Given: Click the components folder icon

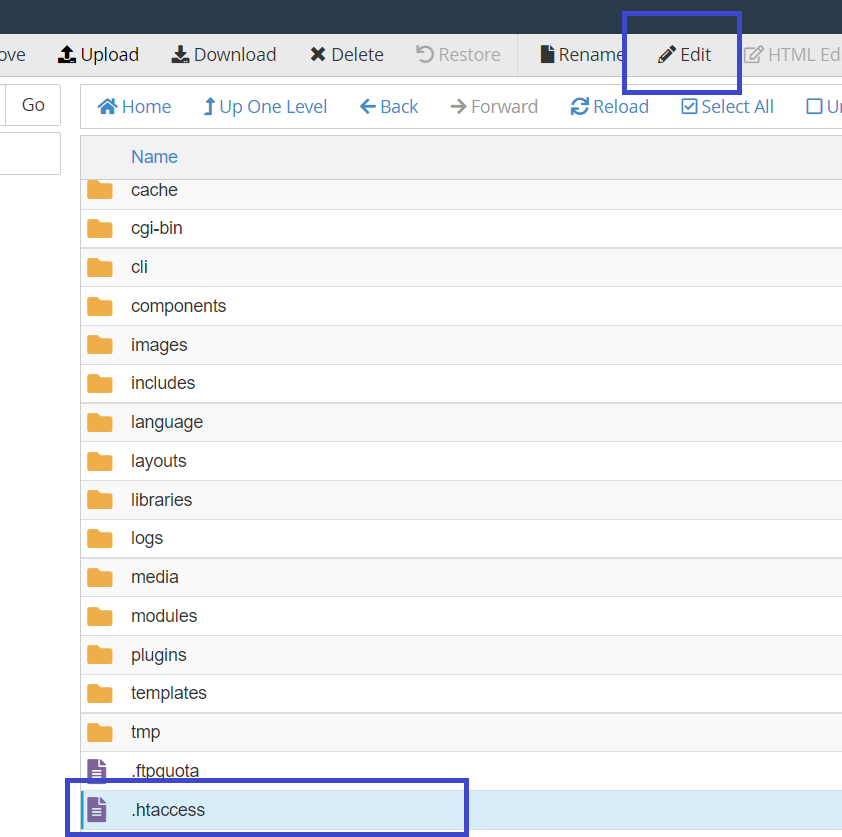Looking at the screenshot, I should (x=100, y=306).
